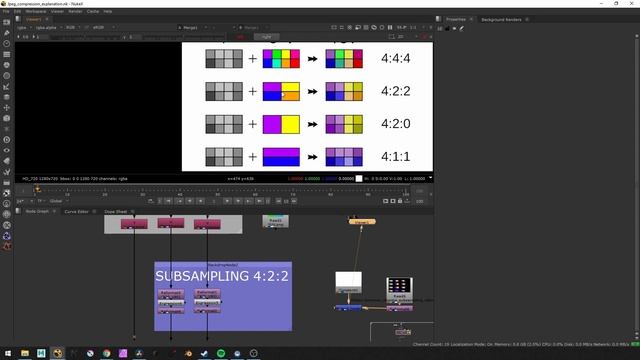Open the Time nodes clock icon
This screenshot has width=640, height=360.
click(7, 43)
